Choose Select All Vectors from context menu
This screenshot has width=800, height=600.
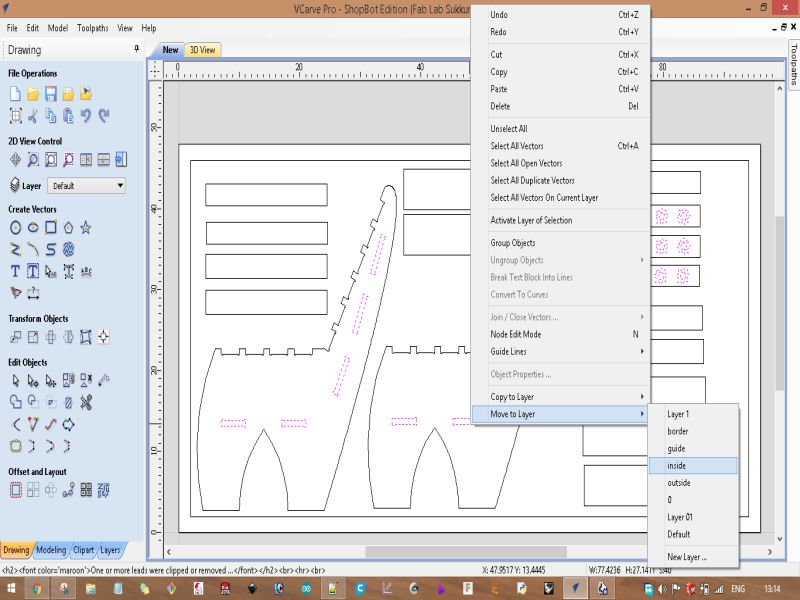[x=561, y=146]
